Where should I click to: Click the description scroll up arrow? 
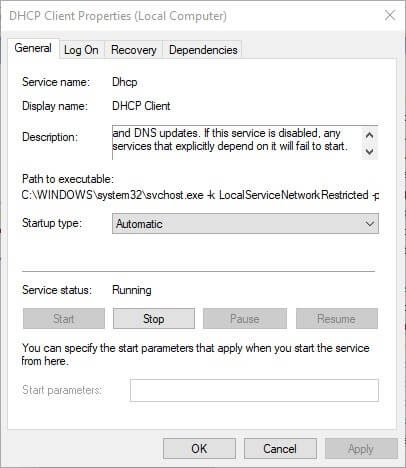click(x=369, y=135)
